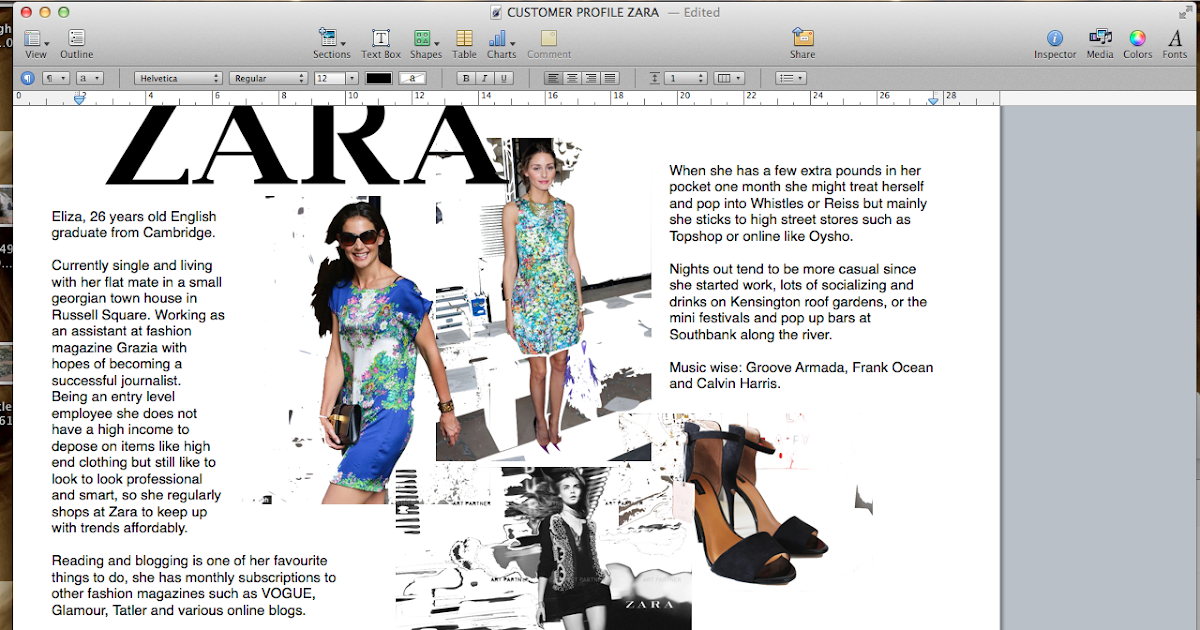Open the Regular typeface dropdown
This screenshot has height=630, width=1200.
tap(268, 78)
